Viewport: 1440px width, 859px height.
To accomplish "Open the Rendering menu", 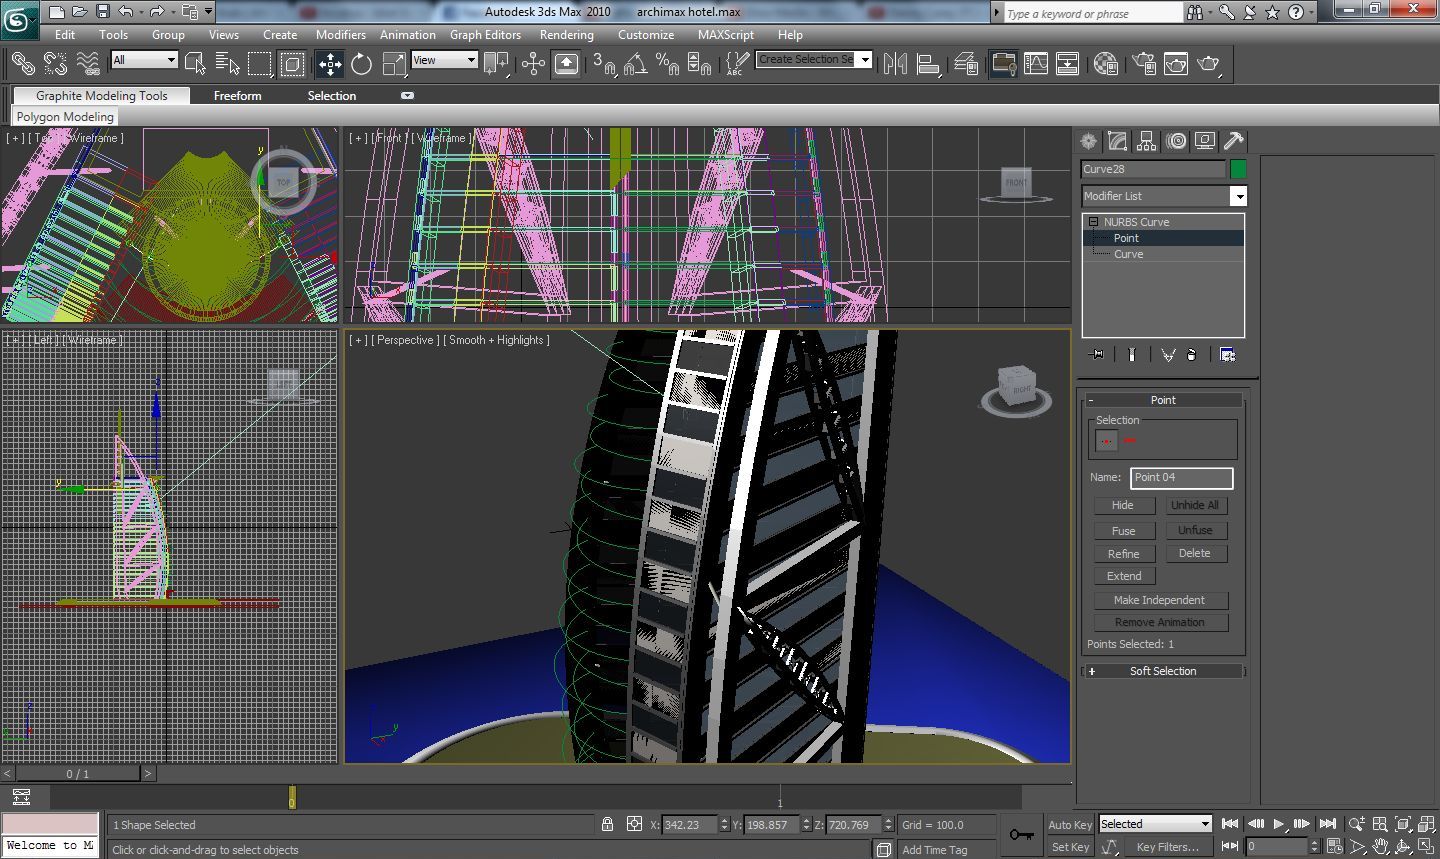I will pyautogui.click(x=566, y=34).
